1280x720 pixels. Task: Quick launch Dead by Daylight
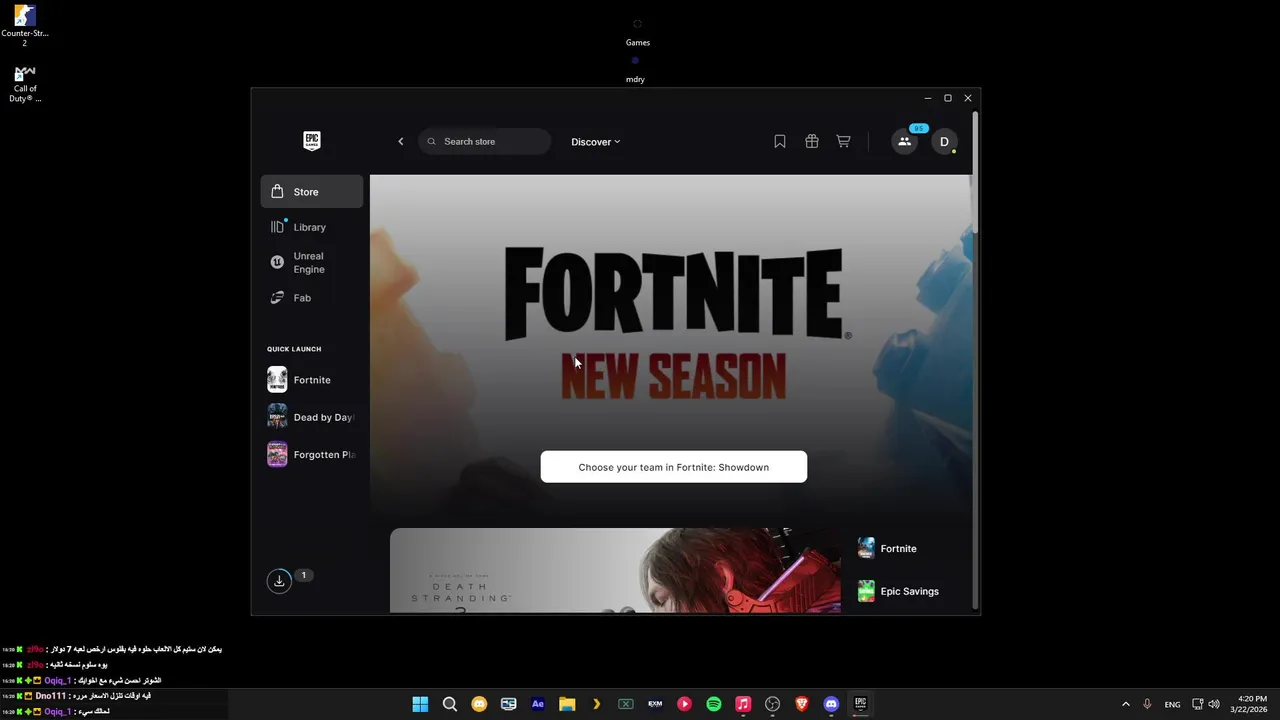(x=312, y=417)
